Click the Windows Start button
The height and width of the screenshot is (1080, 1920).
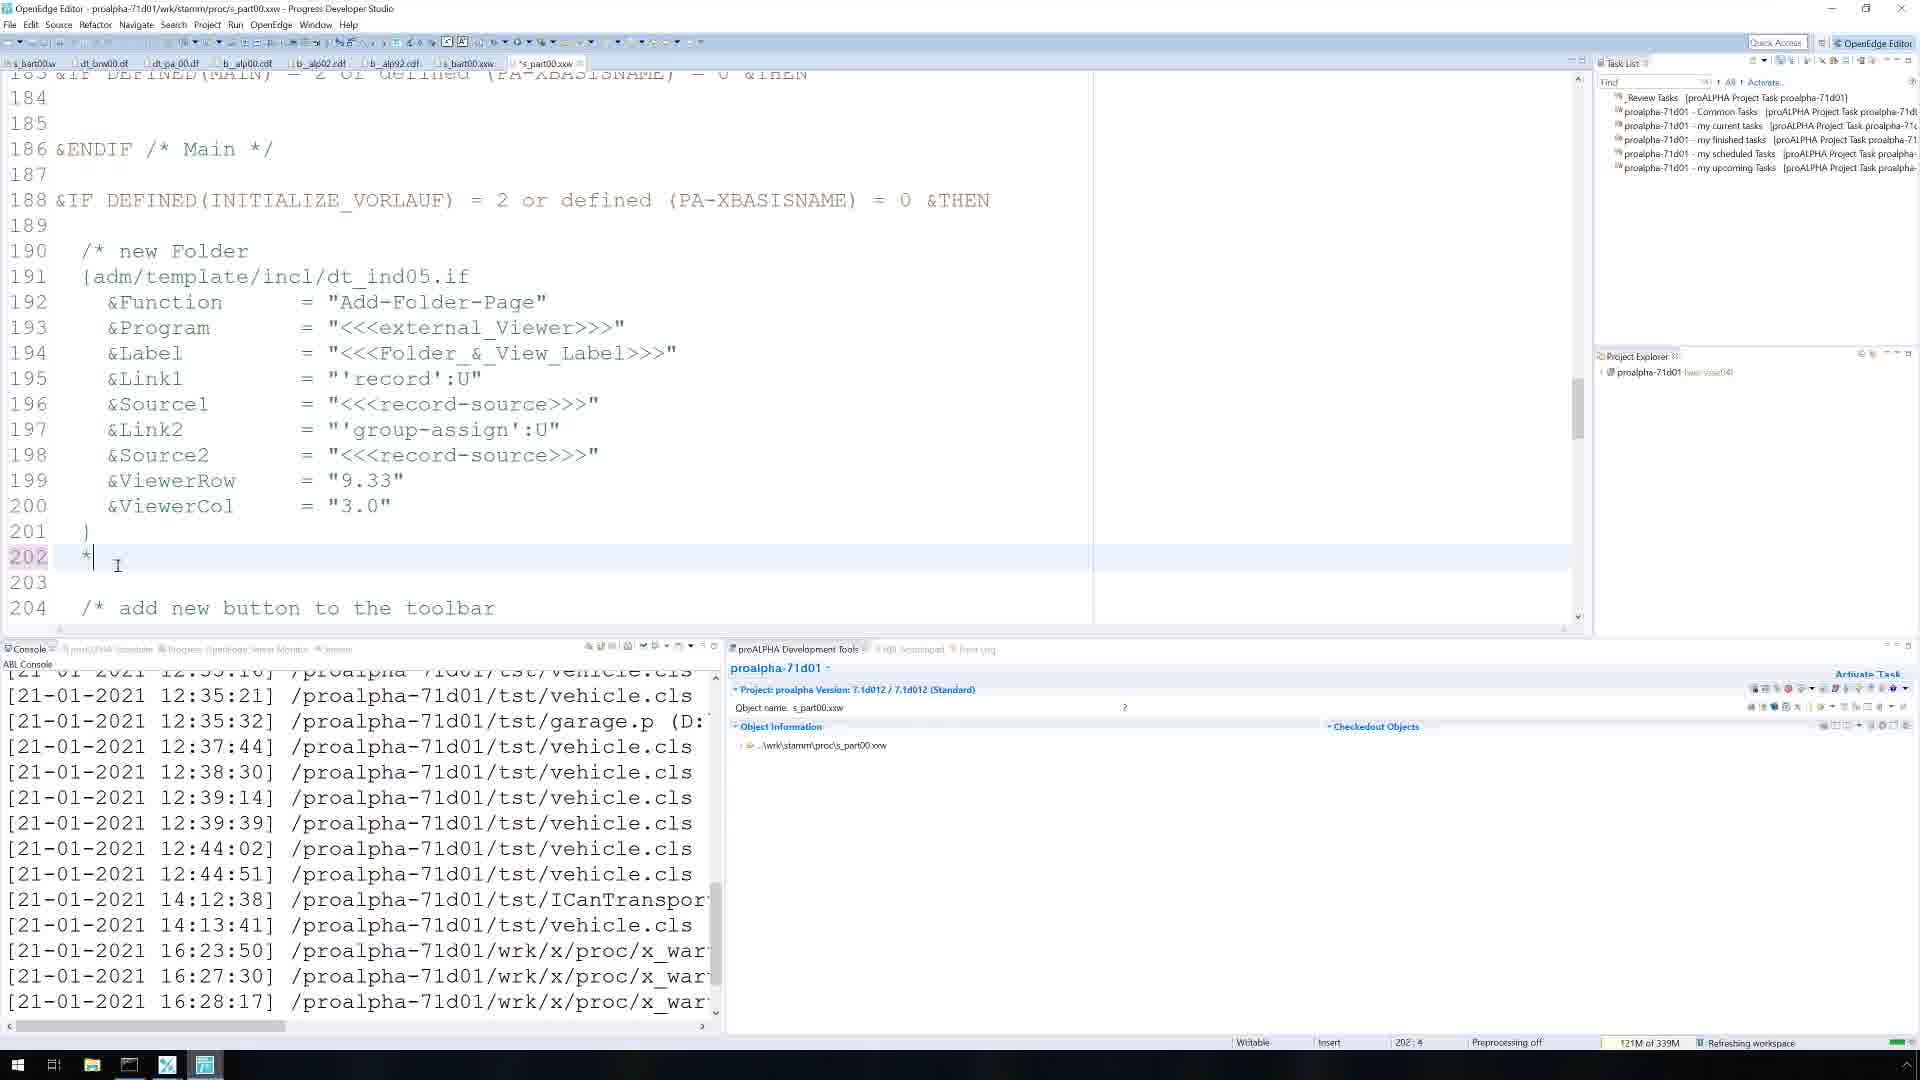pos(17,1065)
